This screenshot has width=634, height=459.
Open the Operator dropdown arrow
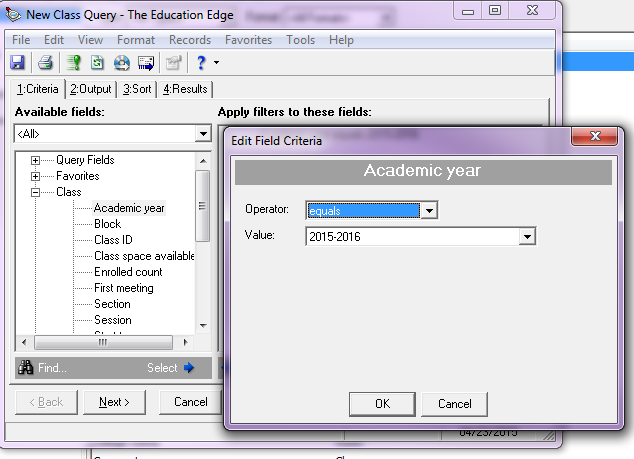(429, 210)
